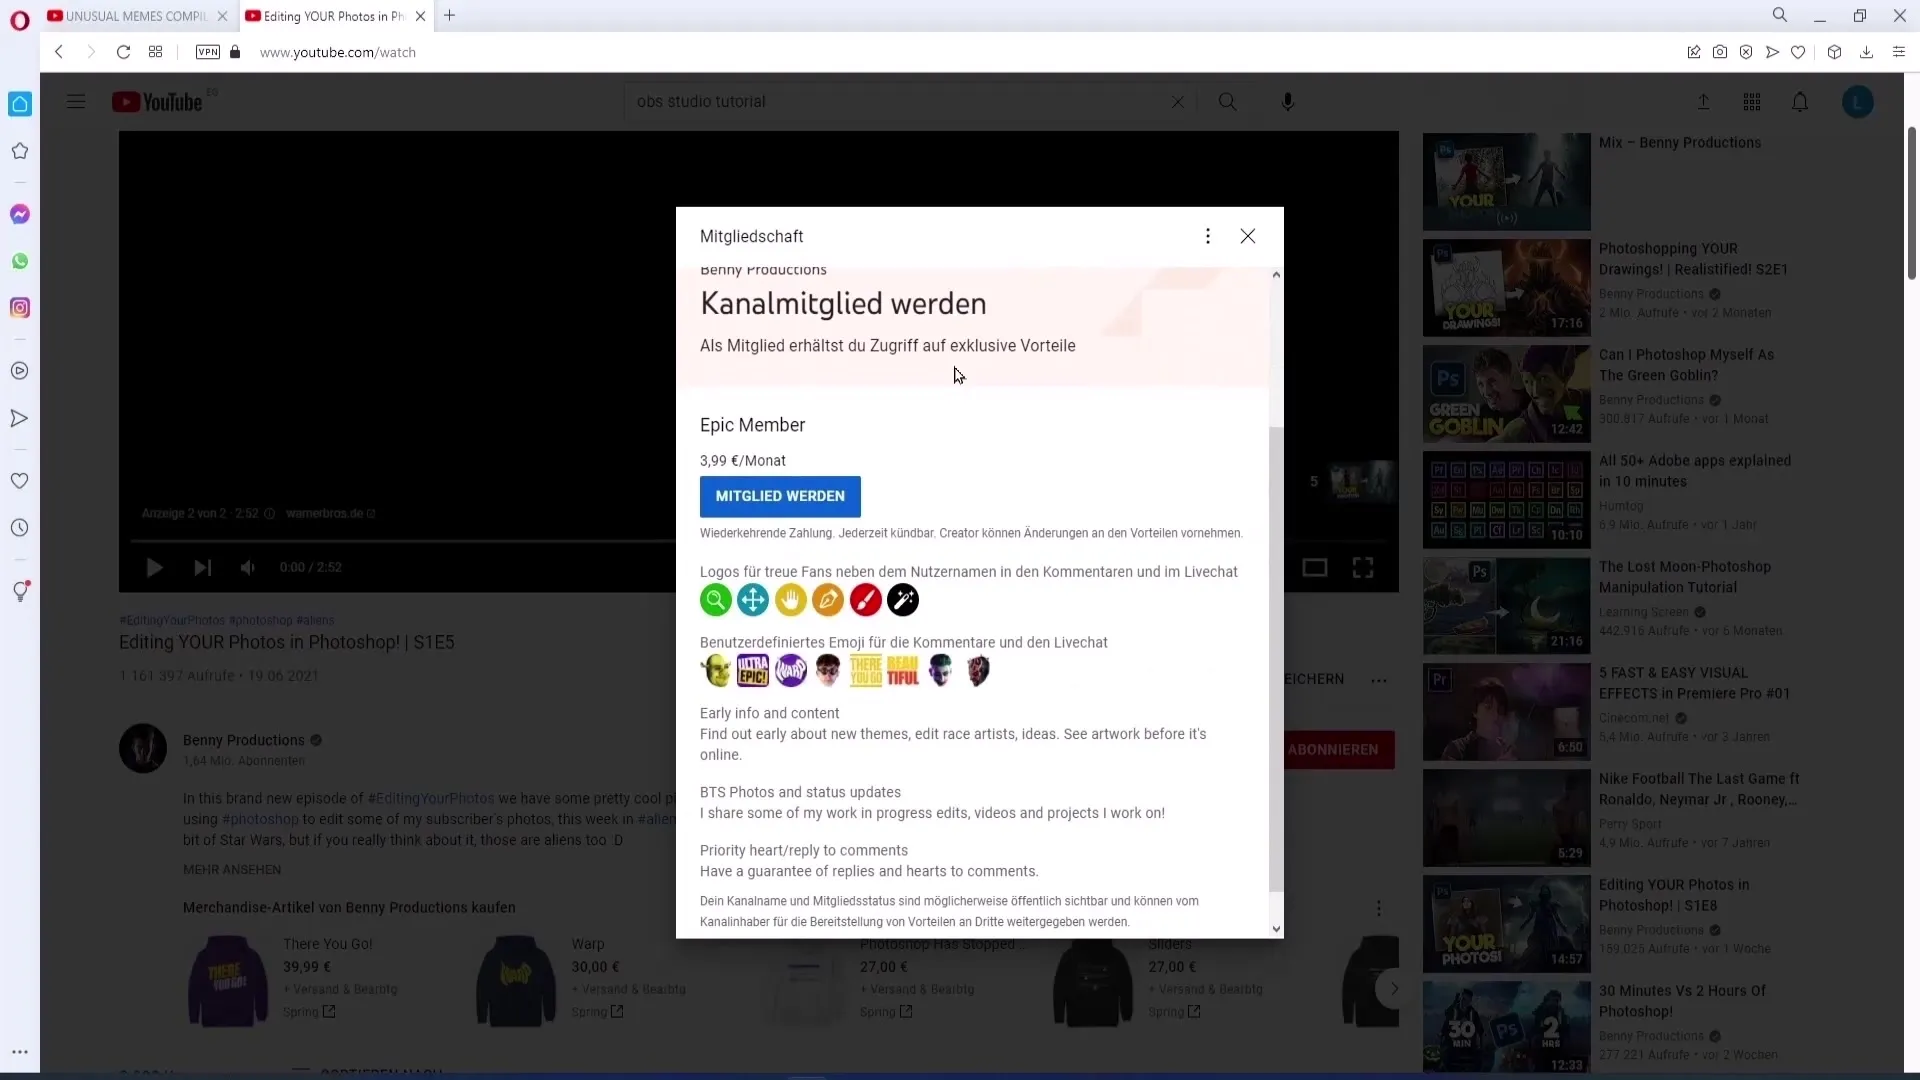Click the upload/create video icon
The image size is (1920, 1080).
pyautogui.click(x=1704, y=102)
